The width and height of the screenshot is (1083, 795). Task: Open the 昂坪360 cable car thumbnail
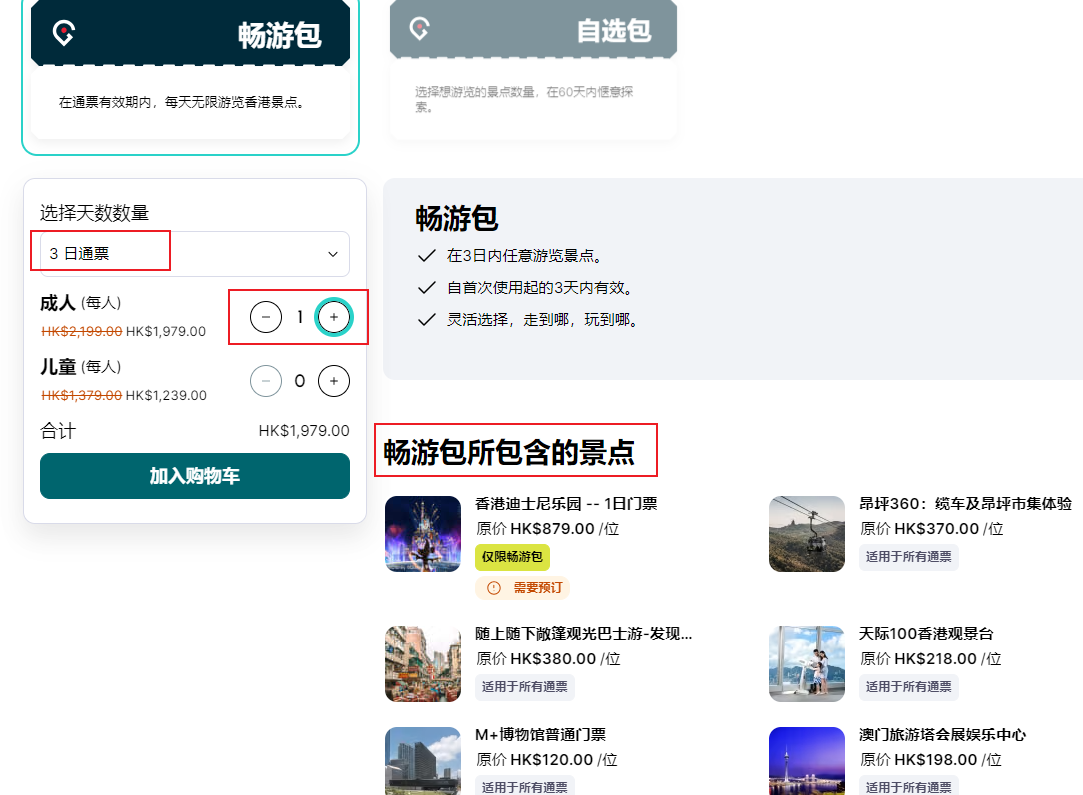point(806,534)
